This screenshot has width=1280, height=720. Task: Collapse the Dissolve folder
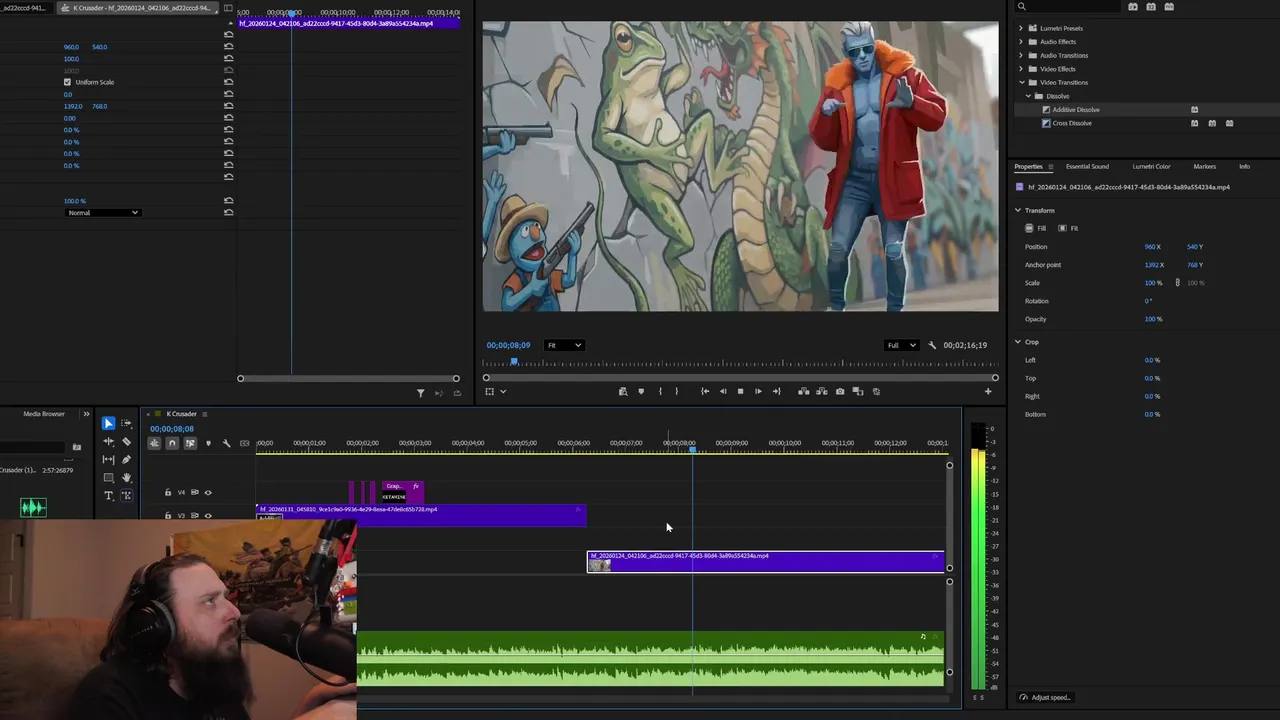[1029, 96]
